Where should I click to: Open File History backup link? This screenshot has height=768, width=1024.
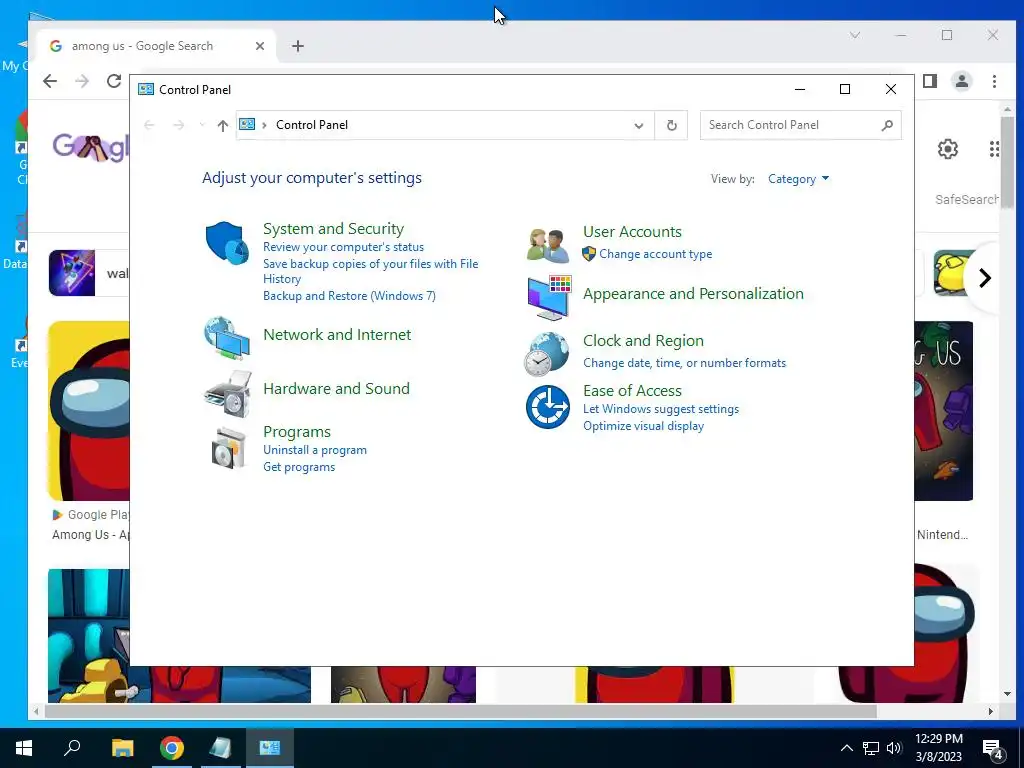tap(370, 271)
